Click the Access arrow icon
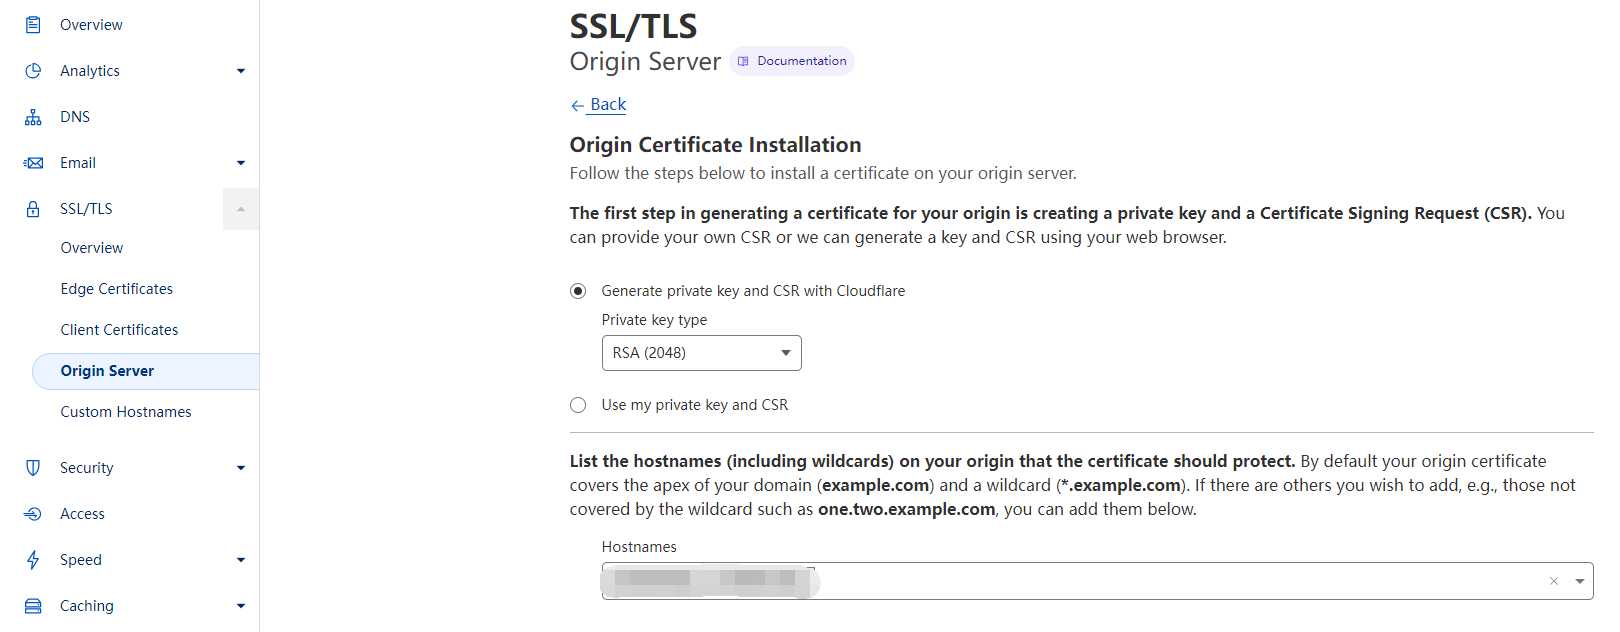Viewport: 1620px width, 632px height. pyautogui.click(x=33, y=514)
